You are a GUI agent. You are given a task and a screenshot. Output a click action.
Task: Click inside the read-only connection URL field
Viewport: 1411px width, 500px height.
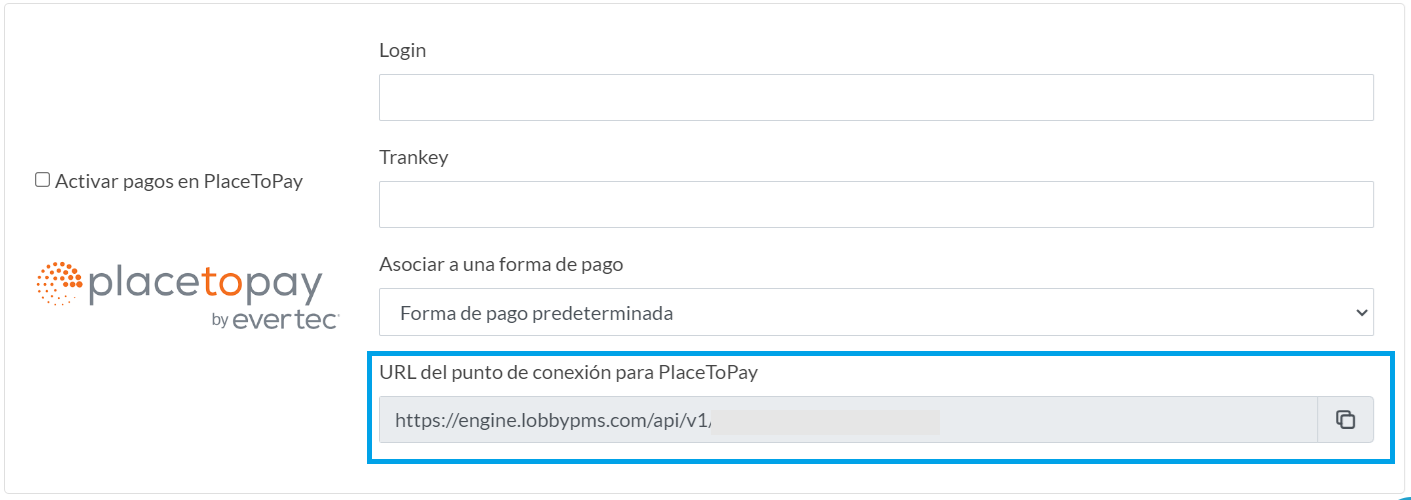pyautogui.click(x=848, y=420)
